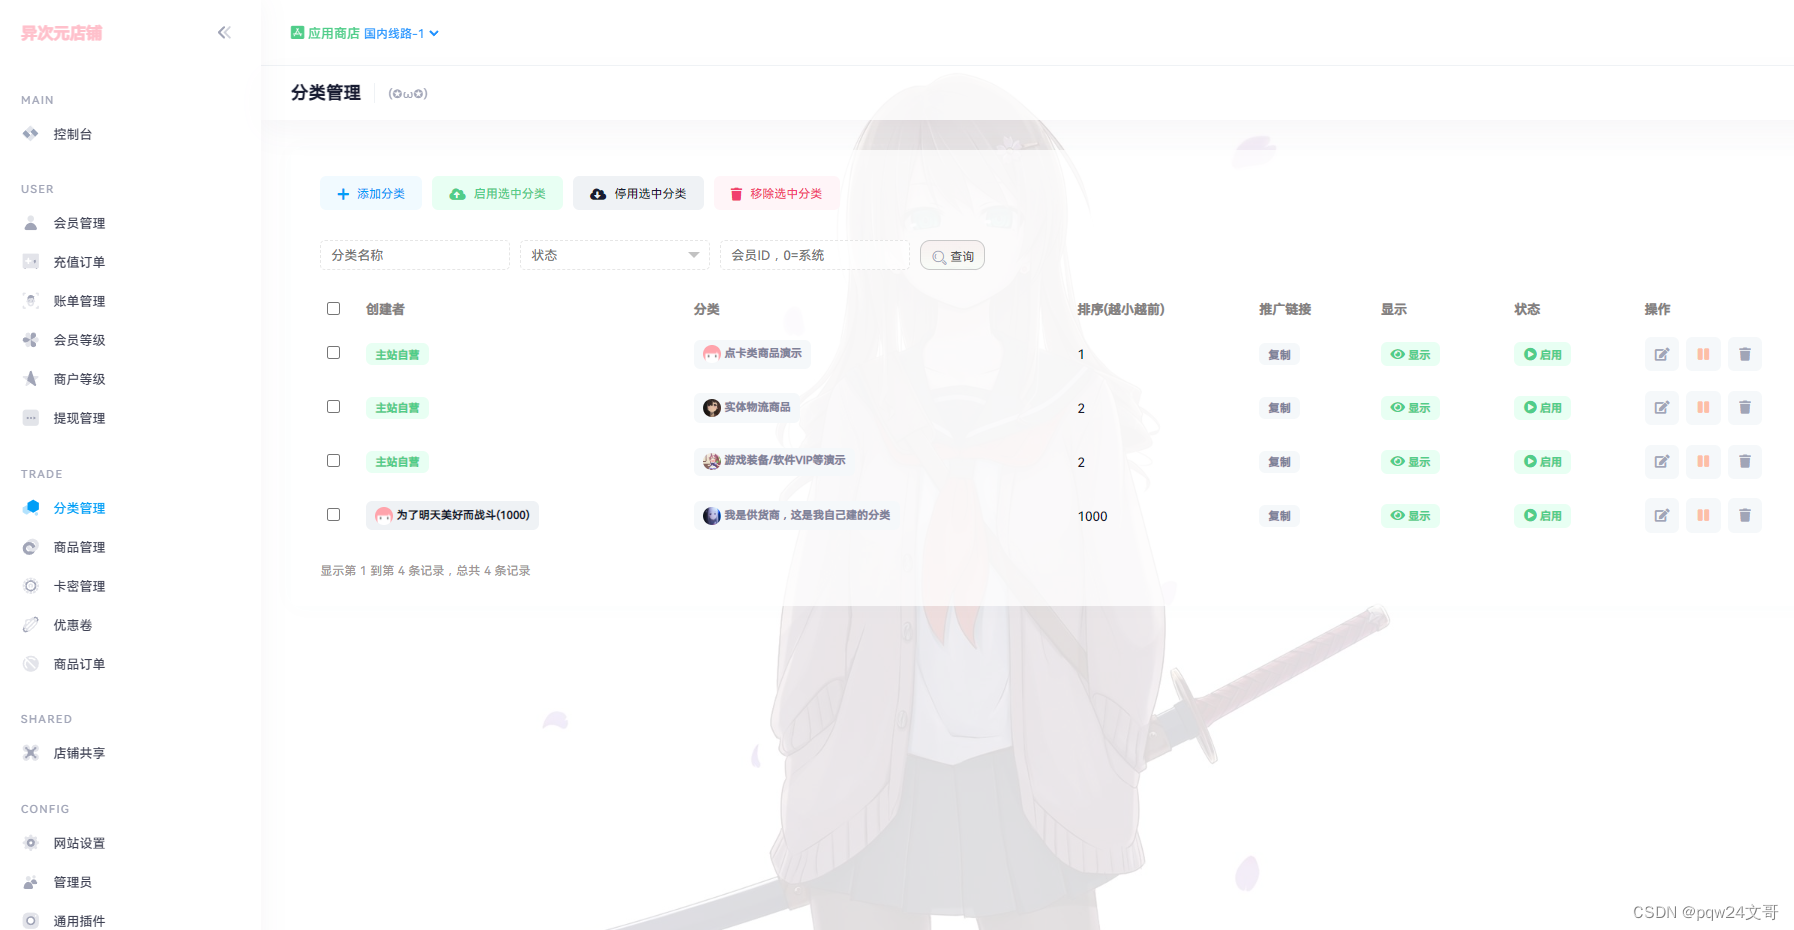Delete the 游戏装备/软件VIP等演示 category

[x=1745, y=461]
